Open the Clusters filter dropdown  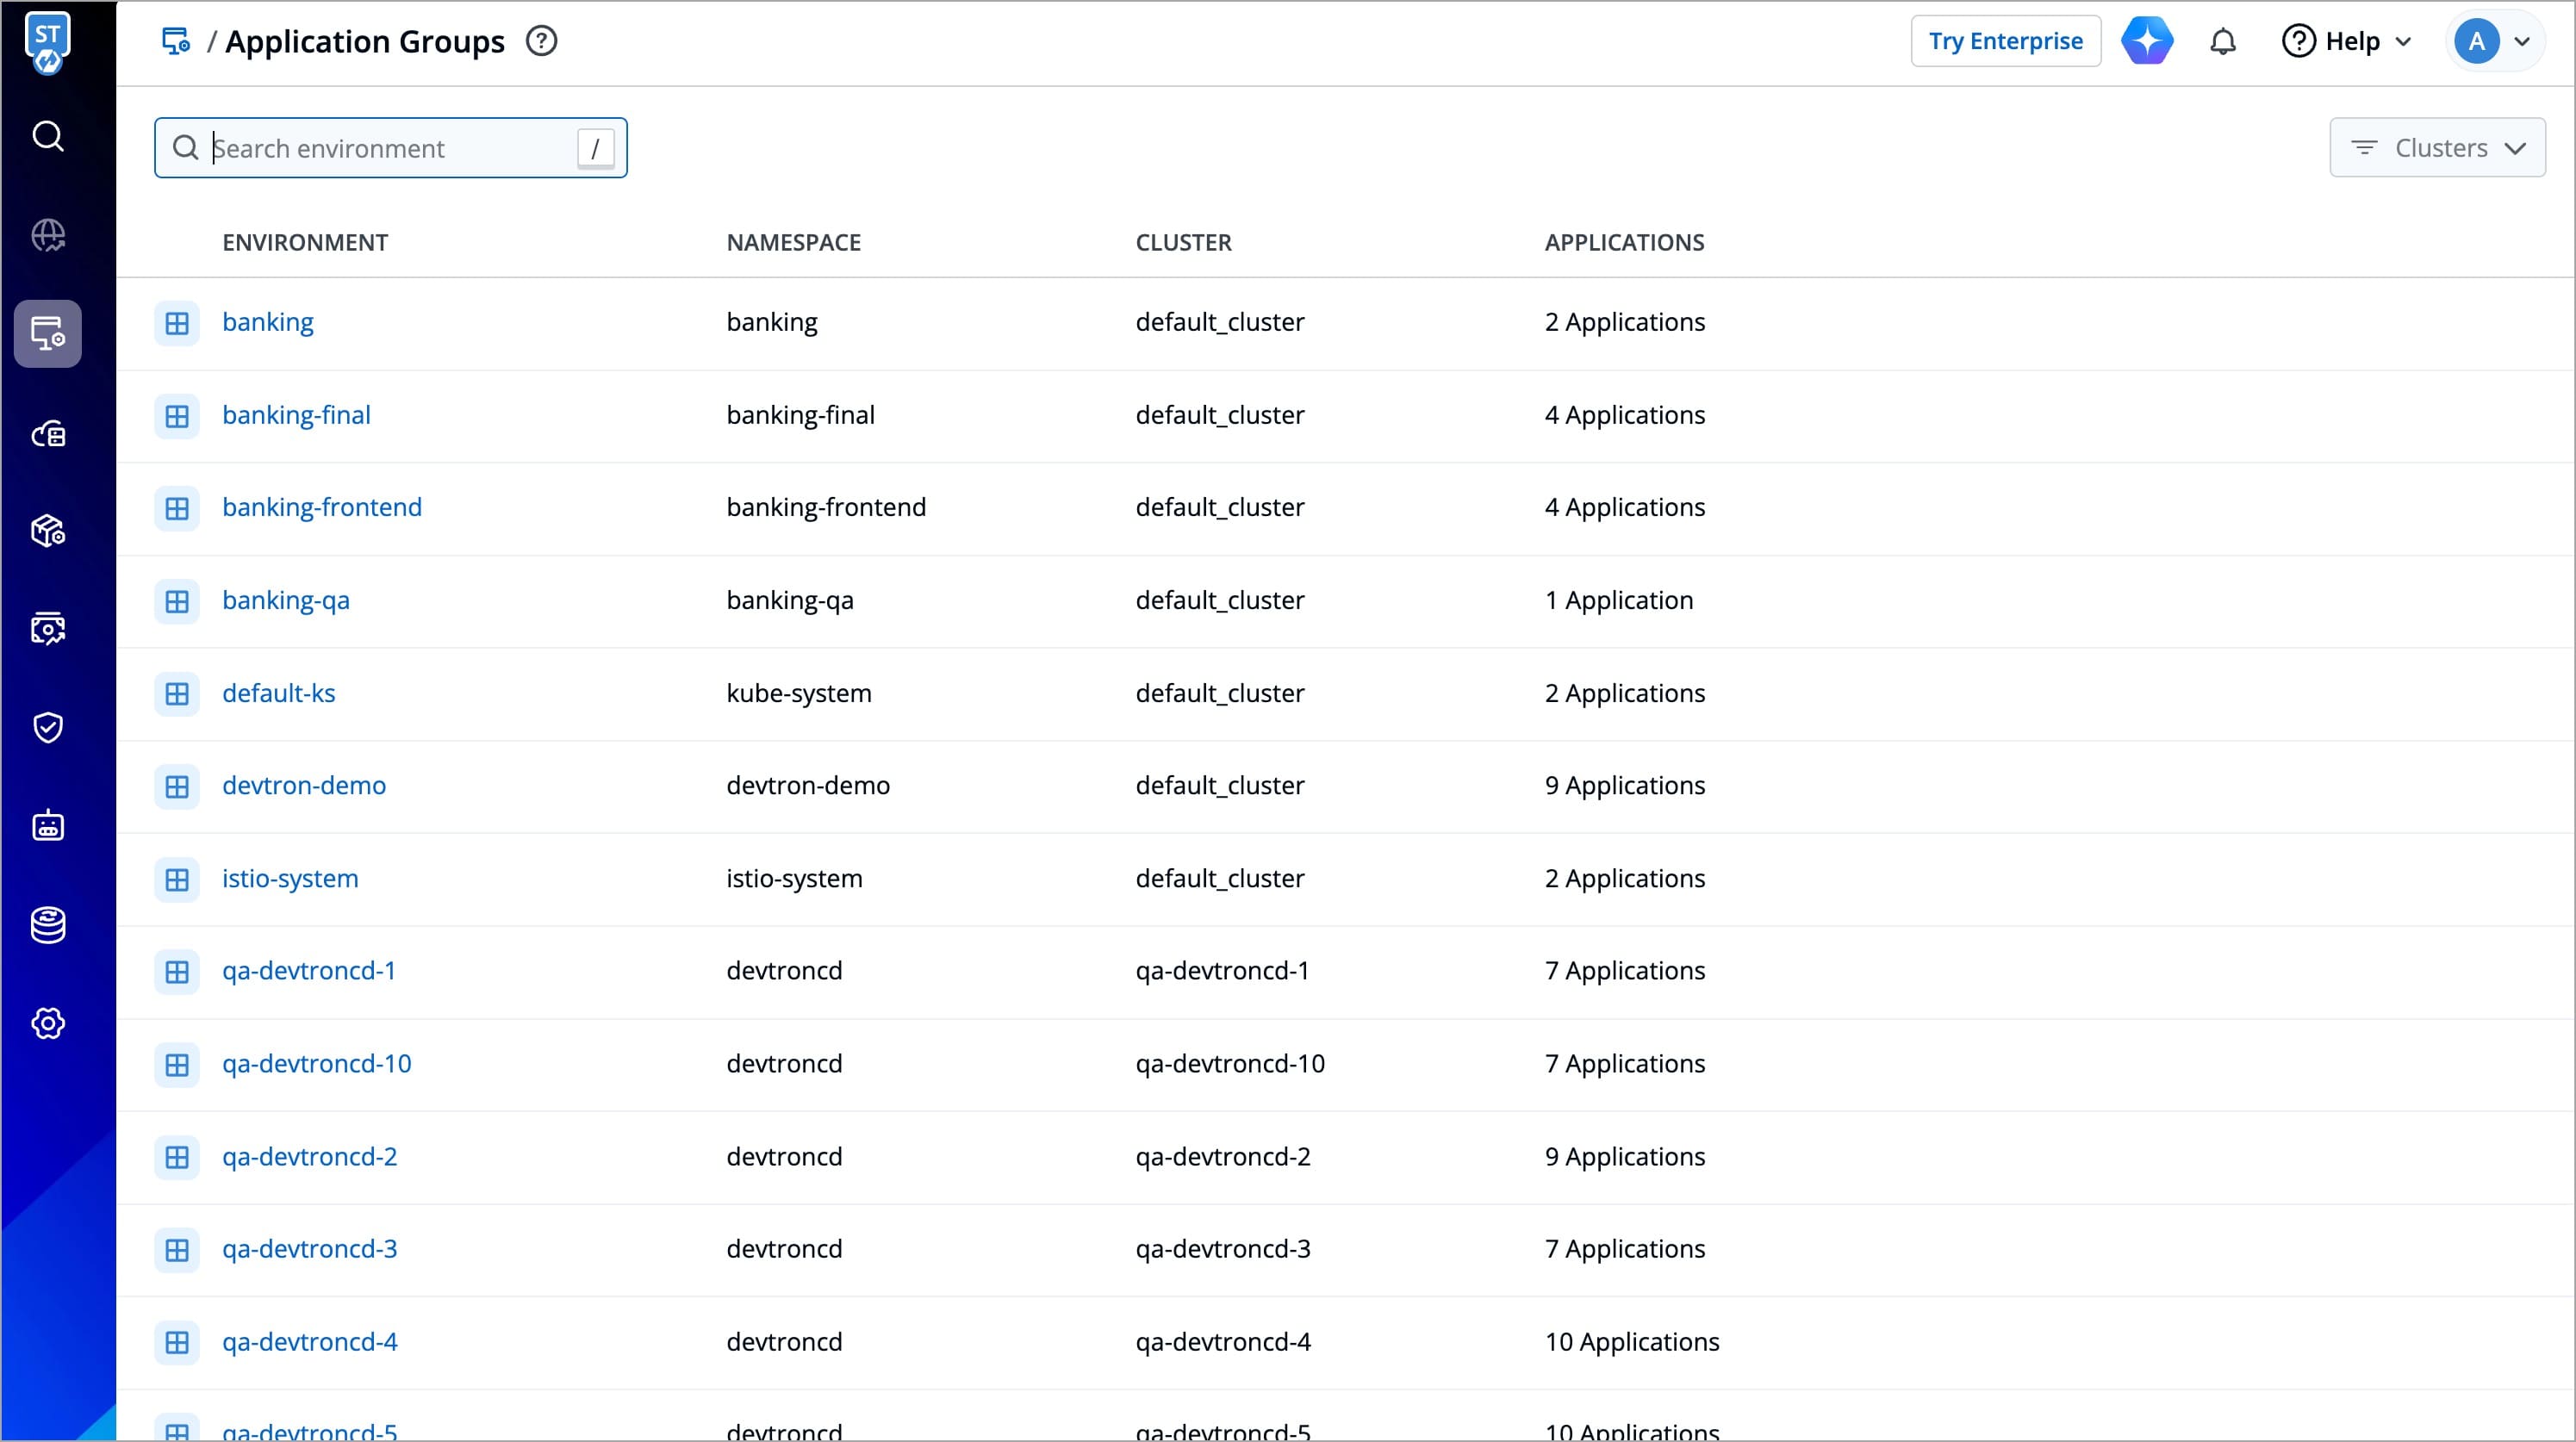[x=2437, y=148]
